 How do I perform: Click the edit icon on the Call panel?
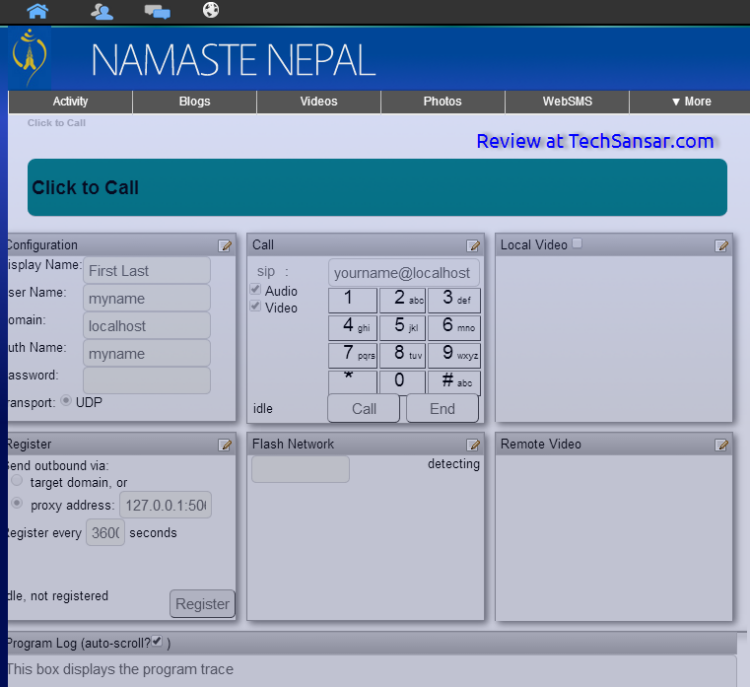point(473,245)
